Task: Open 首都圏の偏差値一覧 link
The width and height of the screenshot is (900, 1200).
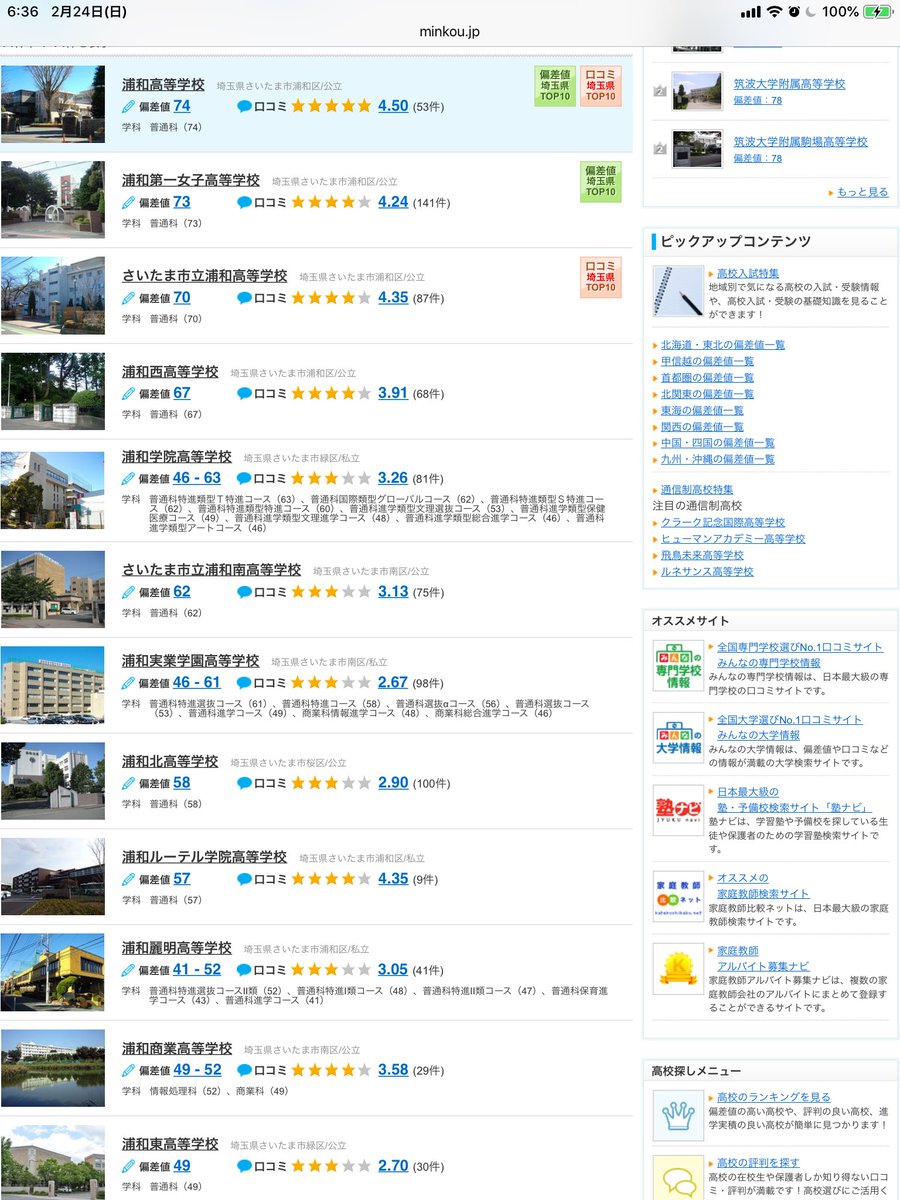Action: tap(707, 377)
